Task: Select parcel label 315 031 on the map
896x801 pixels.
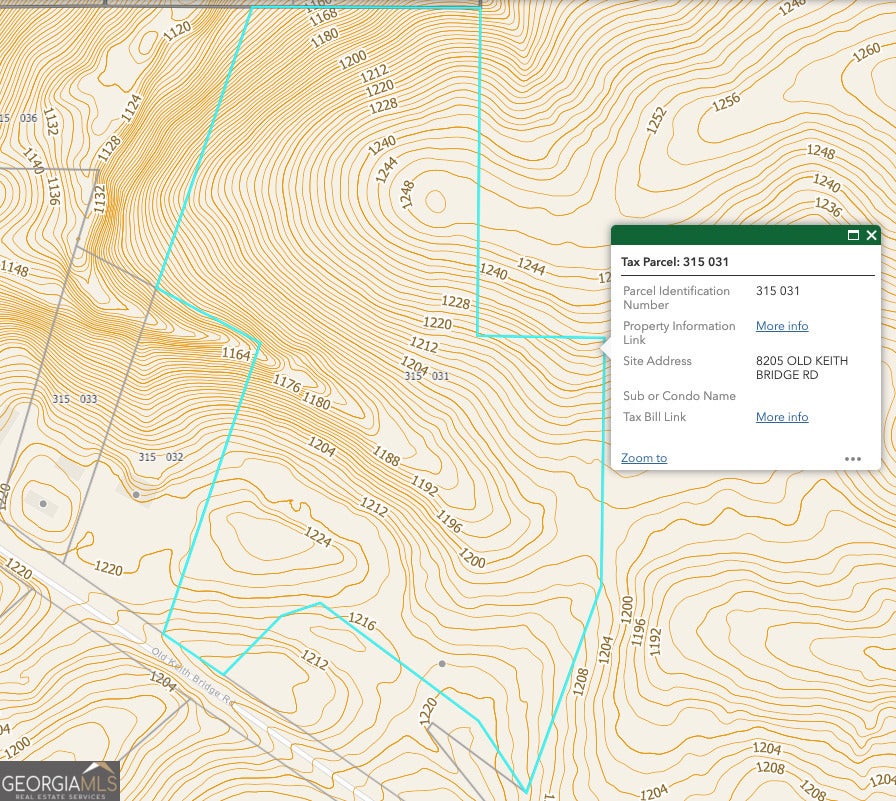Action: pyautogui.click(x=426, y=376)
